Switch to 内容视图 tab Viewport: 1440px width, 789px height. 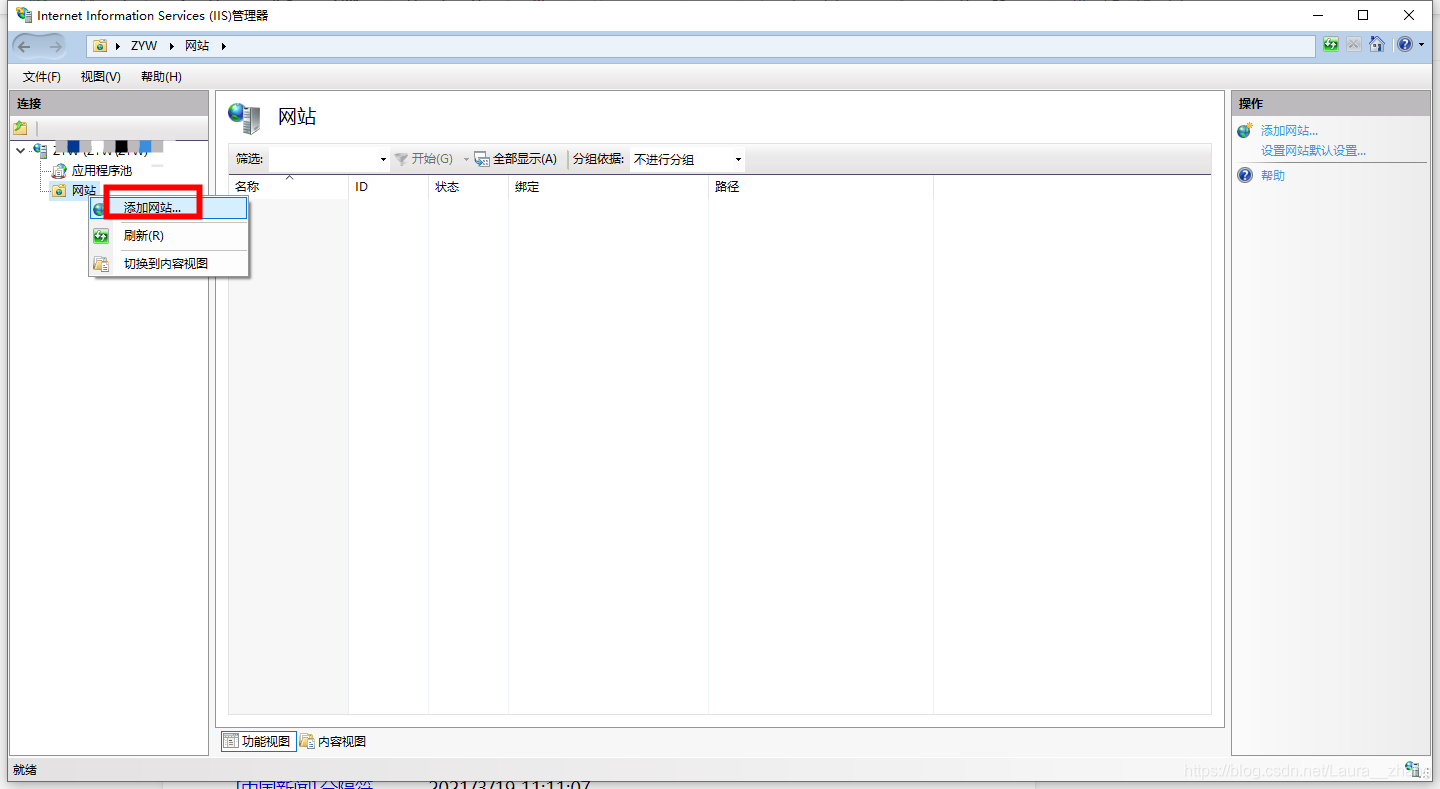(x=333, y=741)
